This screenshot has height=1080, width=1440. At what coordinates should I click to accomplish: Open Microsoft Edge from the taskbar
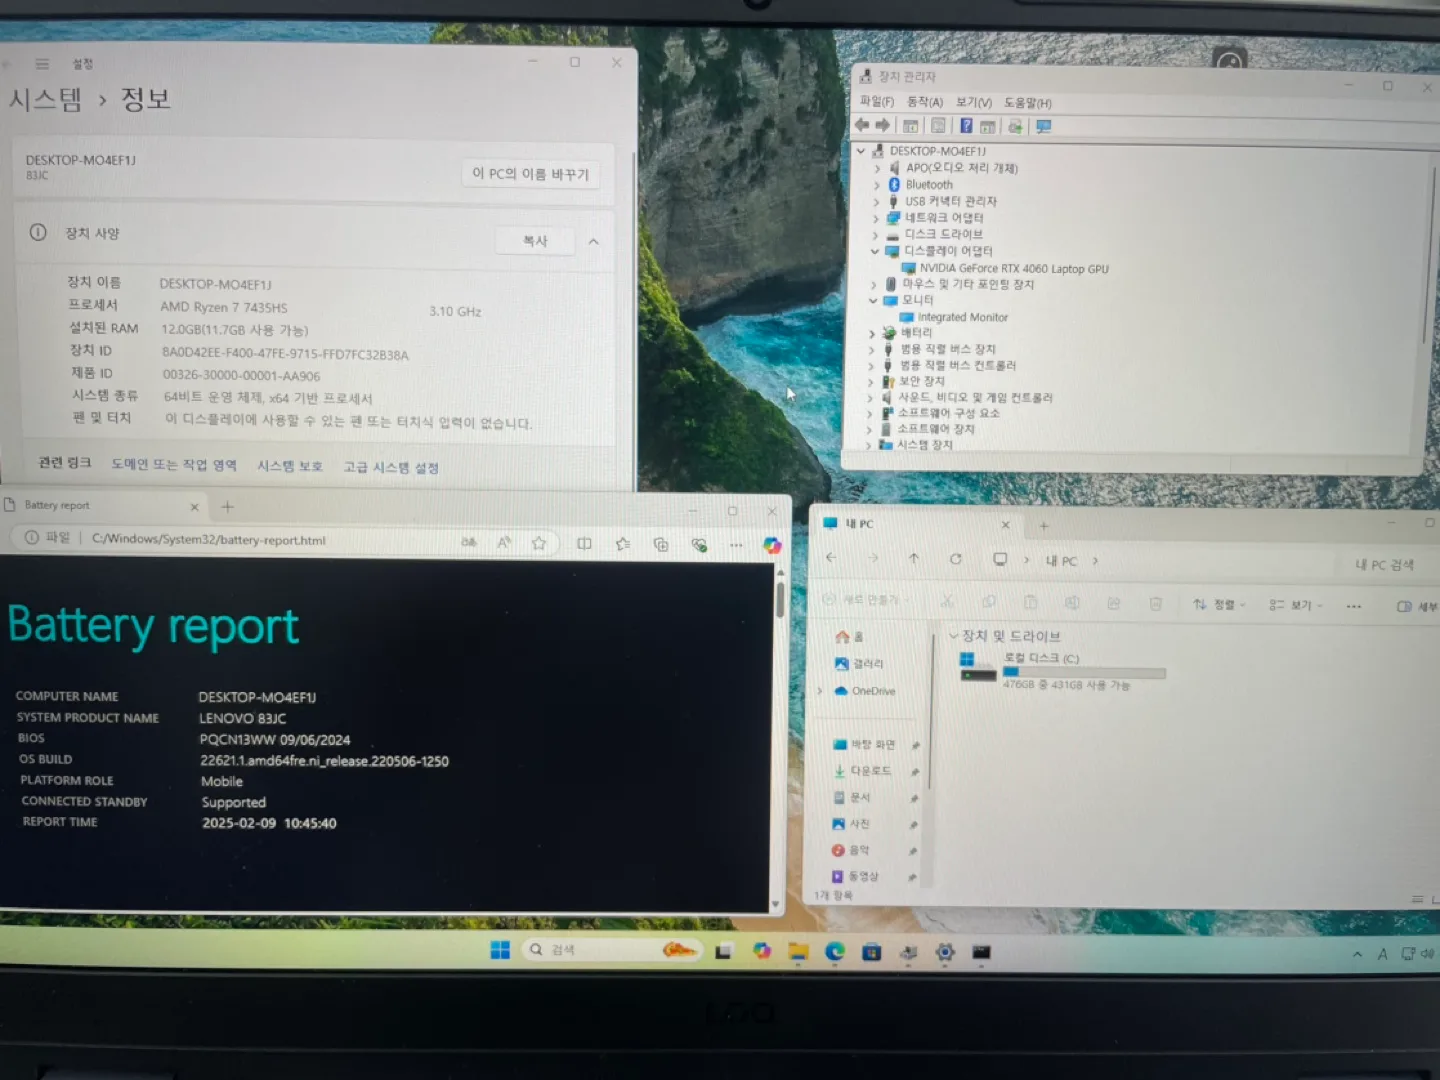(x=835, y=951)
